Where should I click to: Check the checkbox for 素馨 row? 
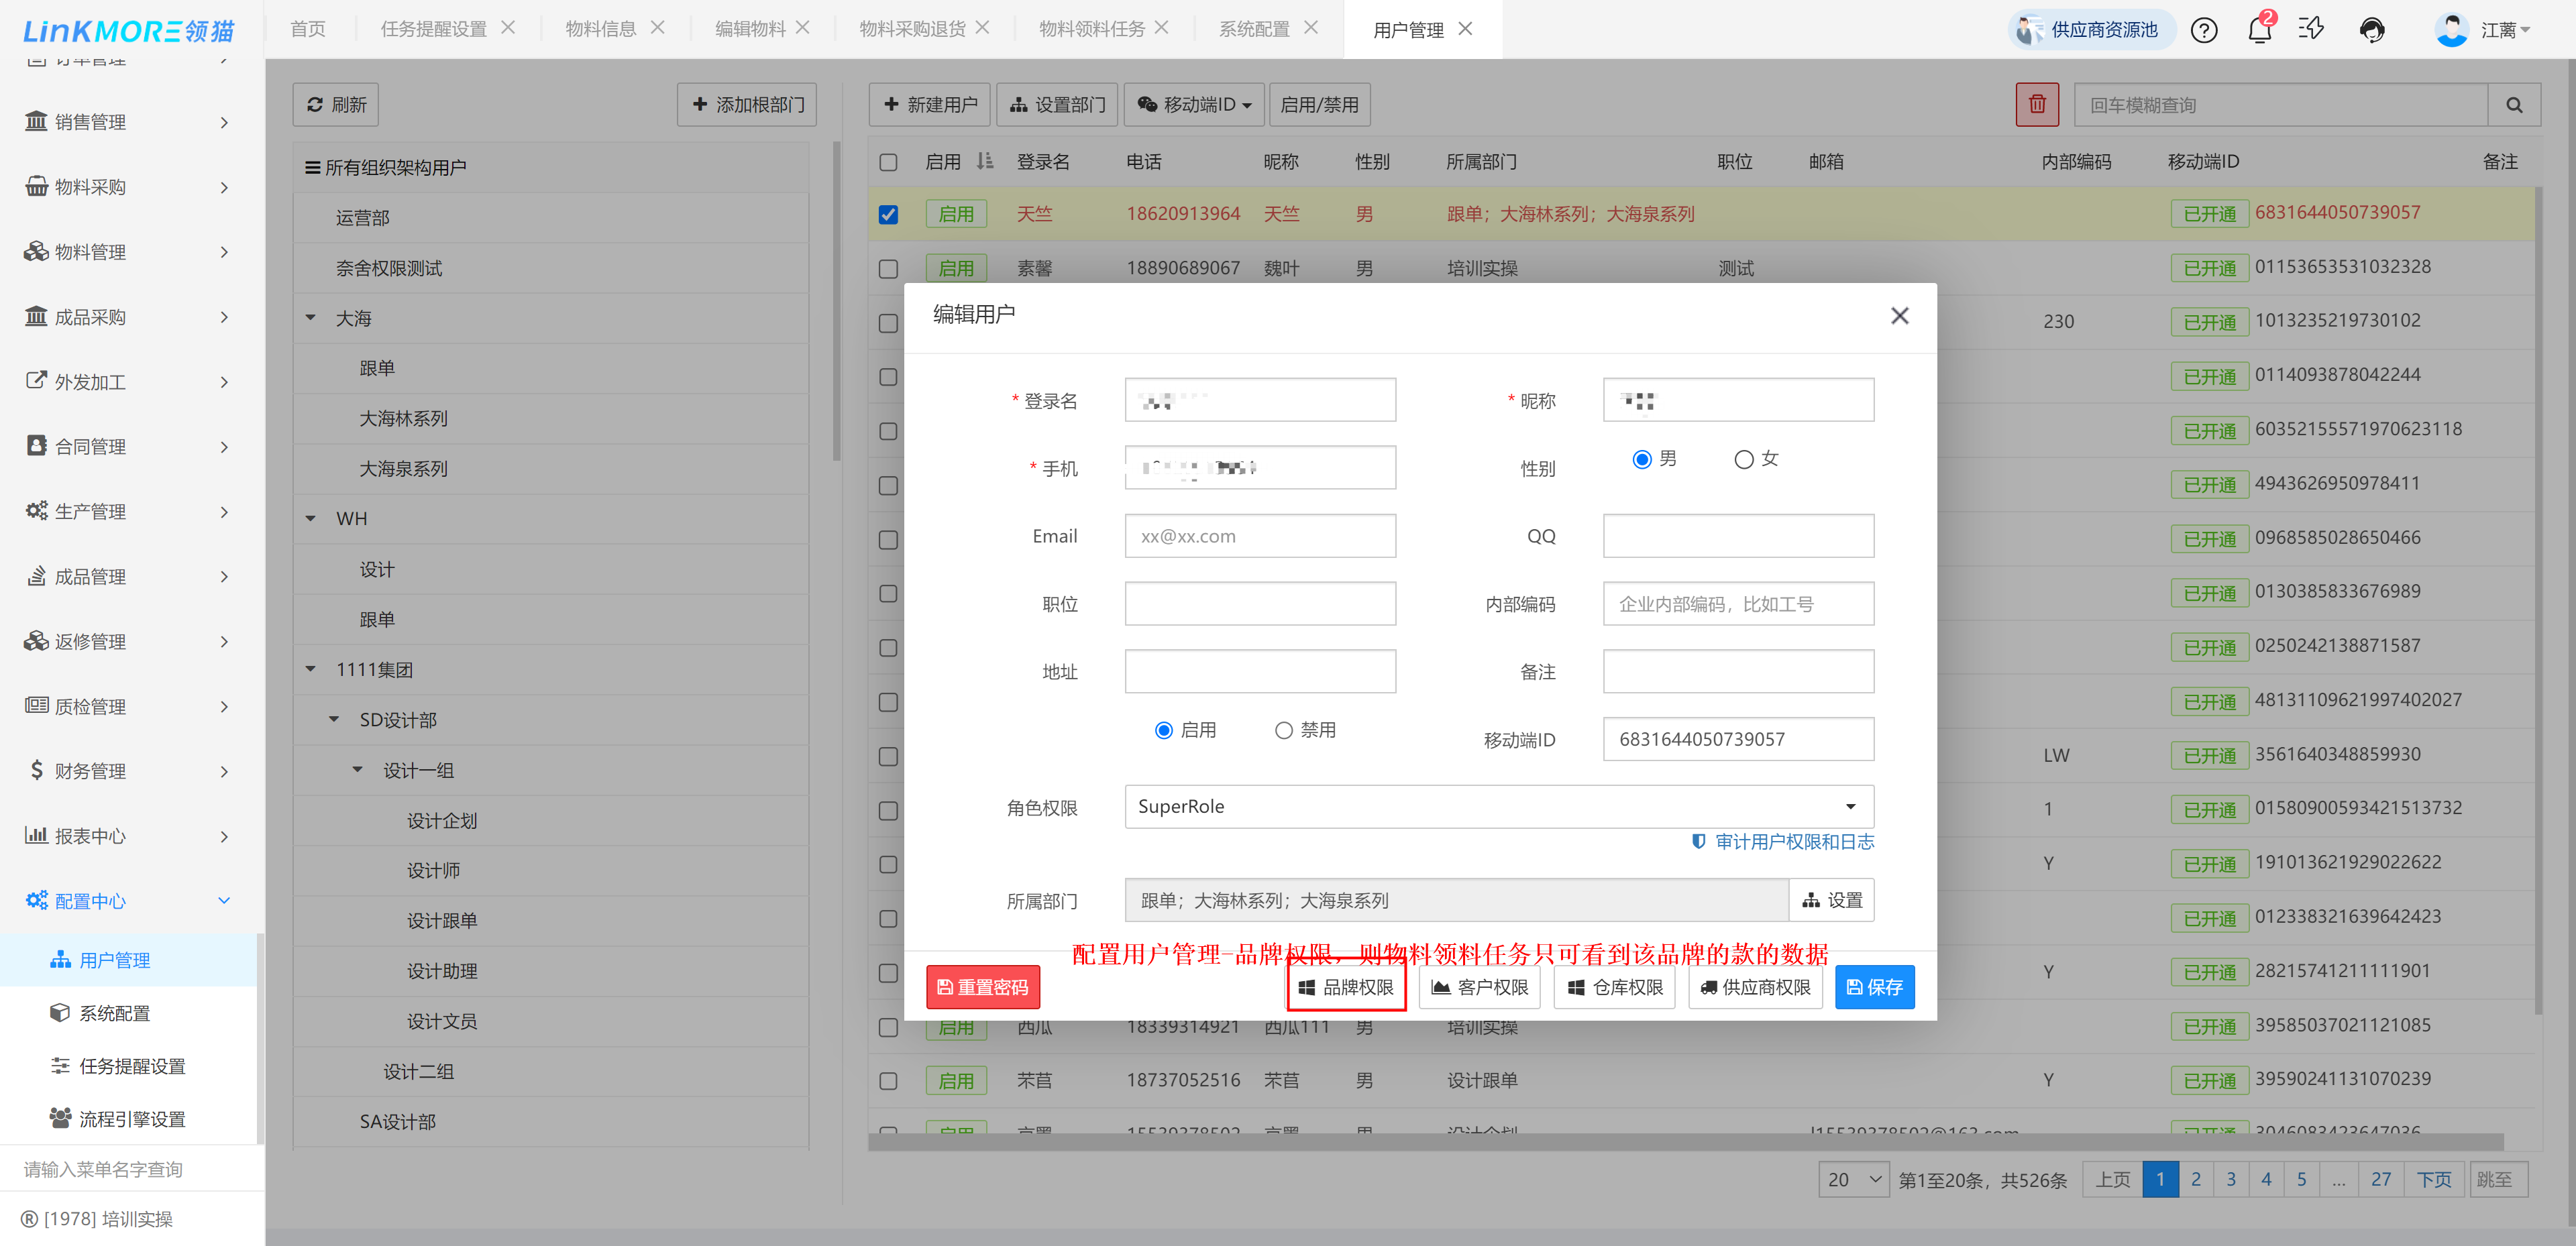888,268
